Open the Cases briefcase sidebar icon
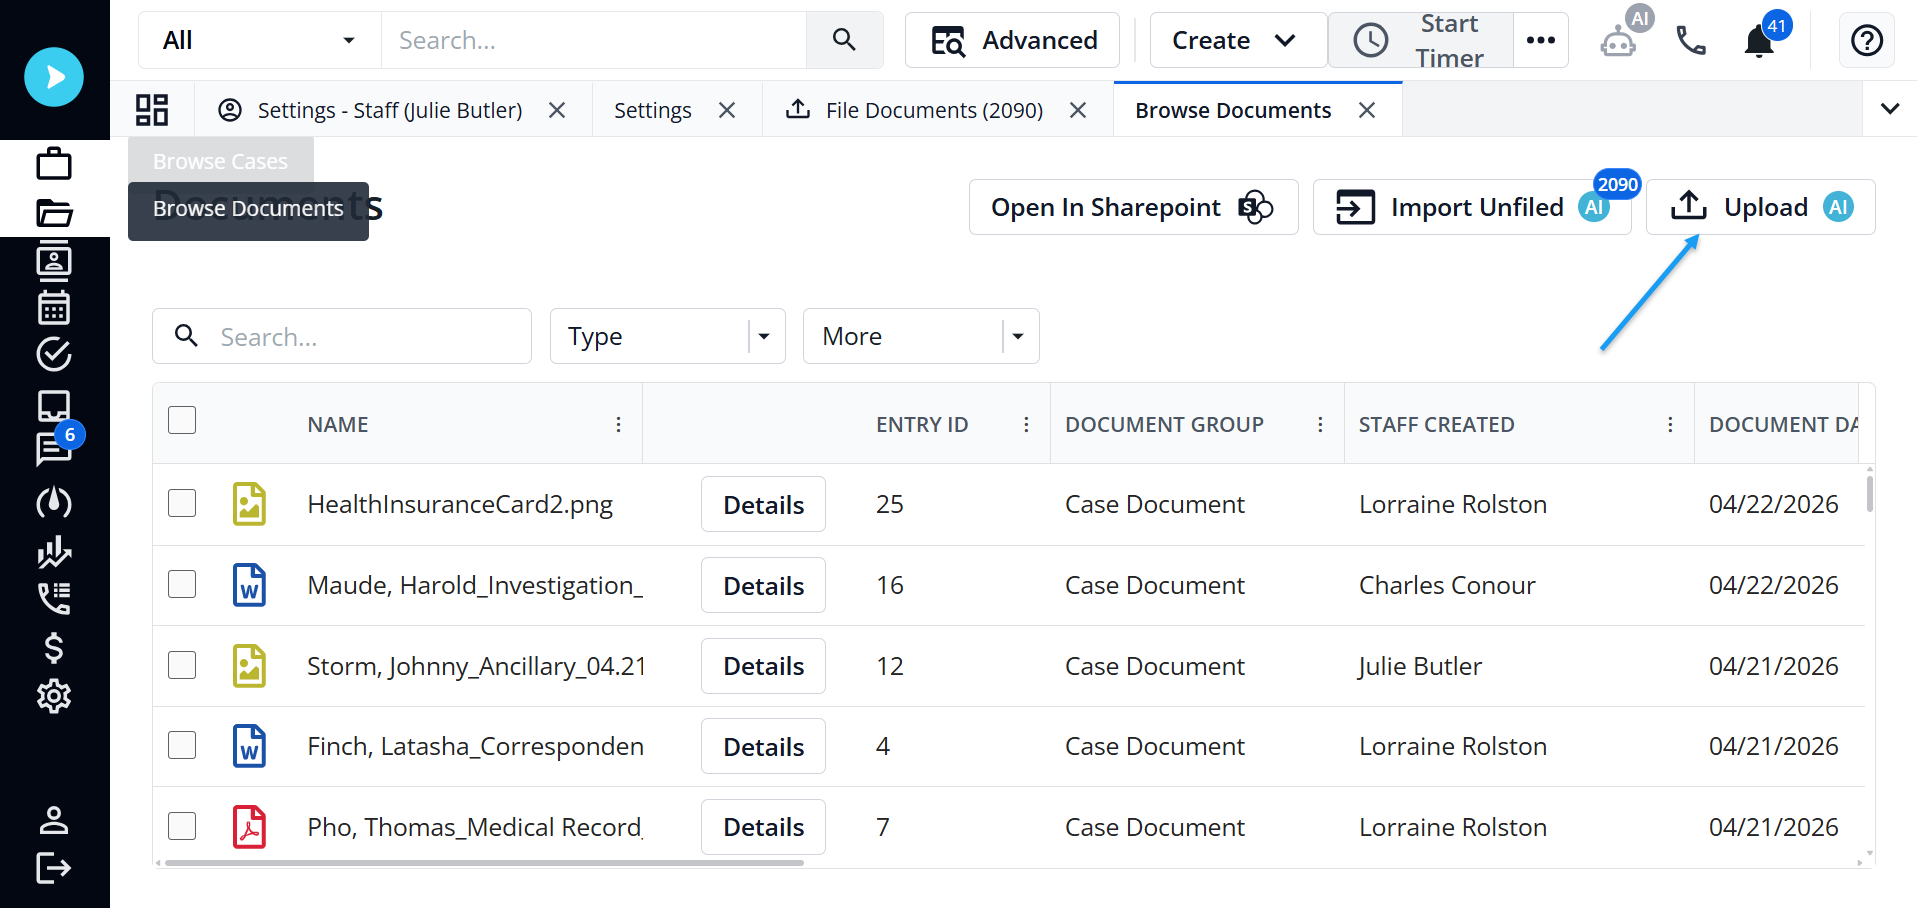Screen dimensions: 1917x908 pos(54,163)
